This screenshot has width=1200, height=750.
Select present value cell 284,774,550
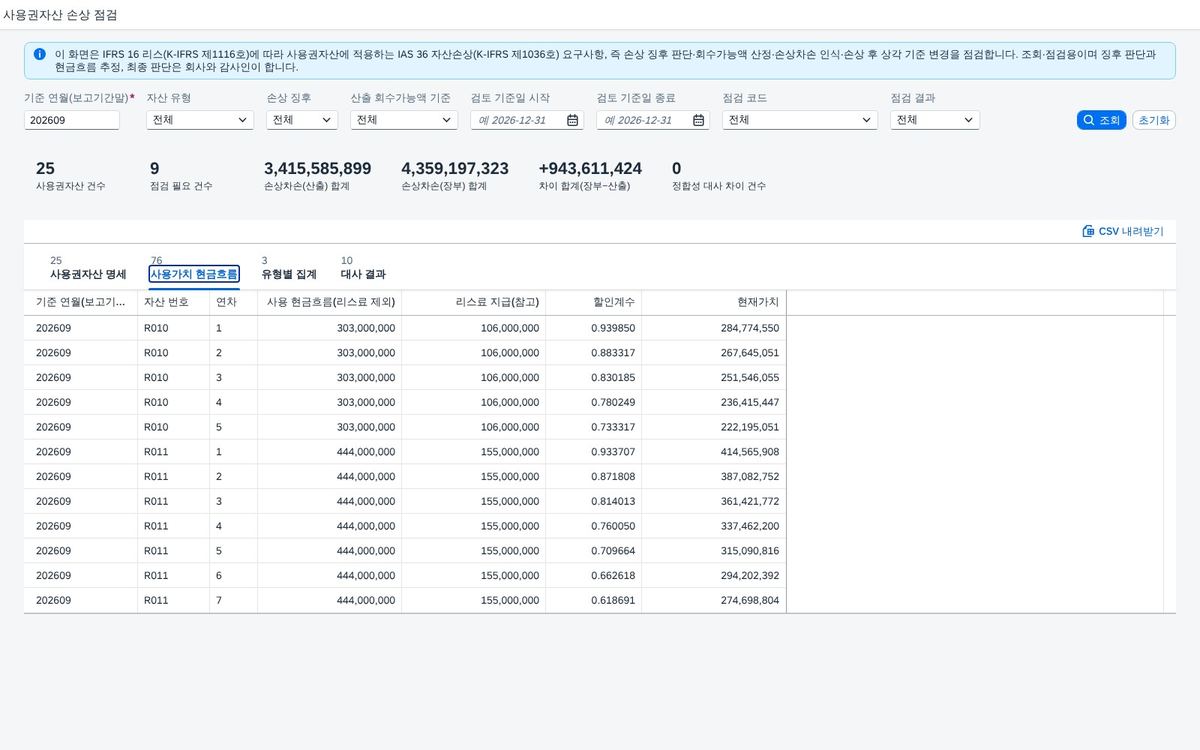click(x=750, y=328)
